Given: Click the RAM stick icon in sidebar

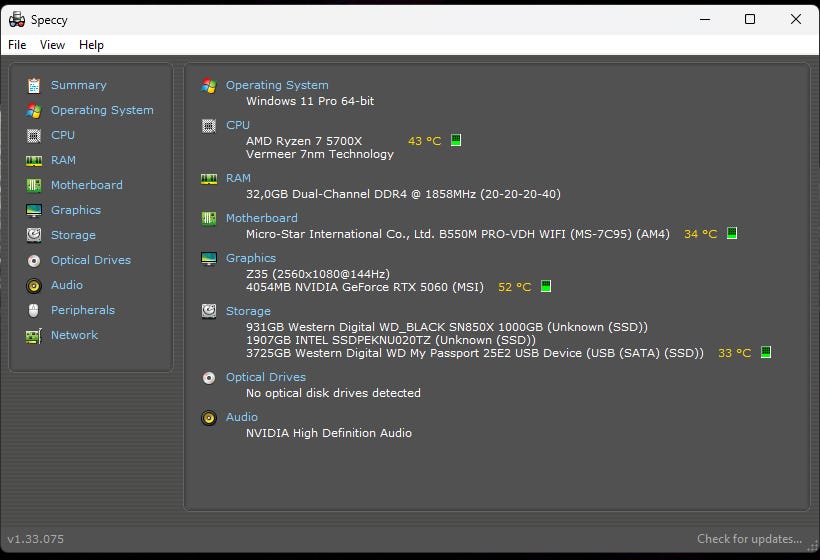Looking at the screenshot, I should 34,161.
